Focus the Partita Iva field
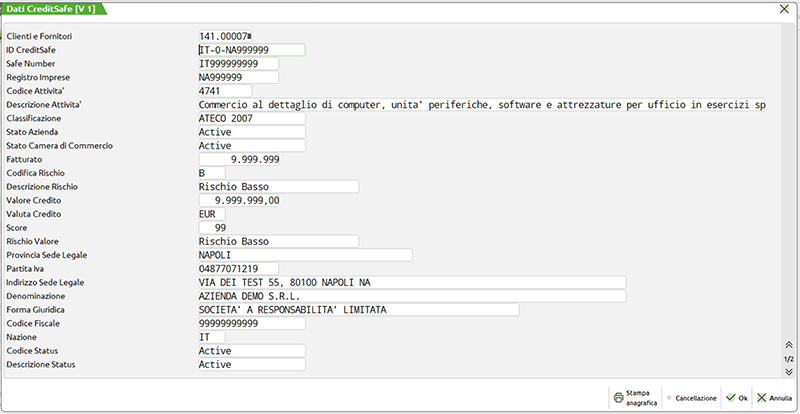 pyautogui.click(x=238, y=269)
